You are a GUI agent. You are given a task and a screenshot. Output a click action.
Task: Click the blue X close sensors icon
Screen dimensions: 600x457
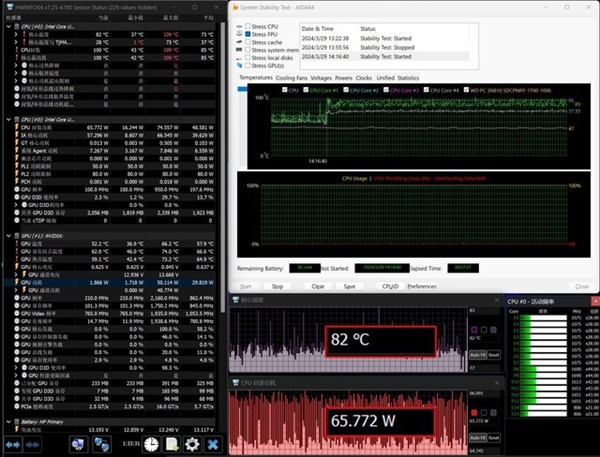[213, 443]
